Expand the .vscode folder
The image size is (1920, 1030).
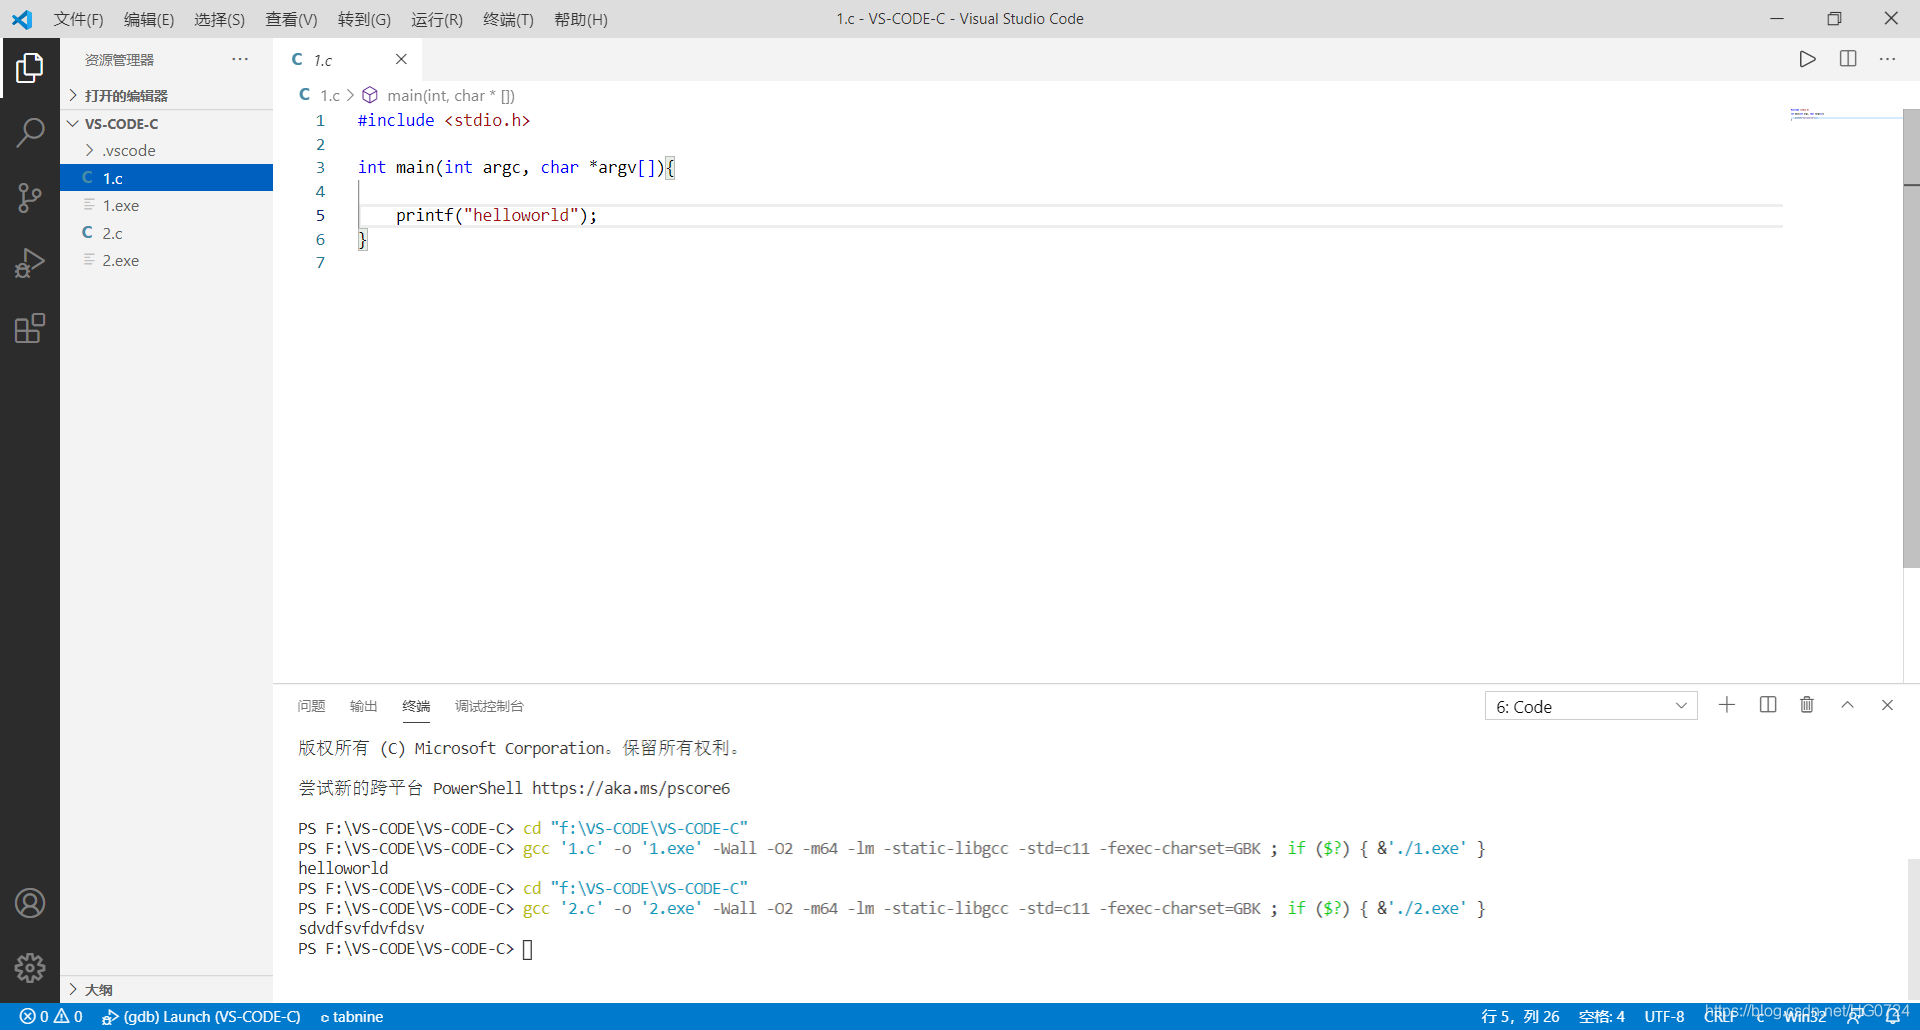(x=166, y=150)
